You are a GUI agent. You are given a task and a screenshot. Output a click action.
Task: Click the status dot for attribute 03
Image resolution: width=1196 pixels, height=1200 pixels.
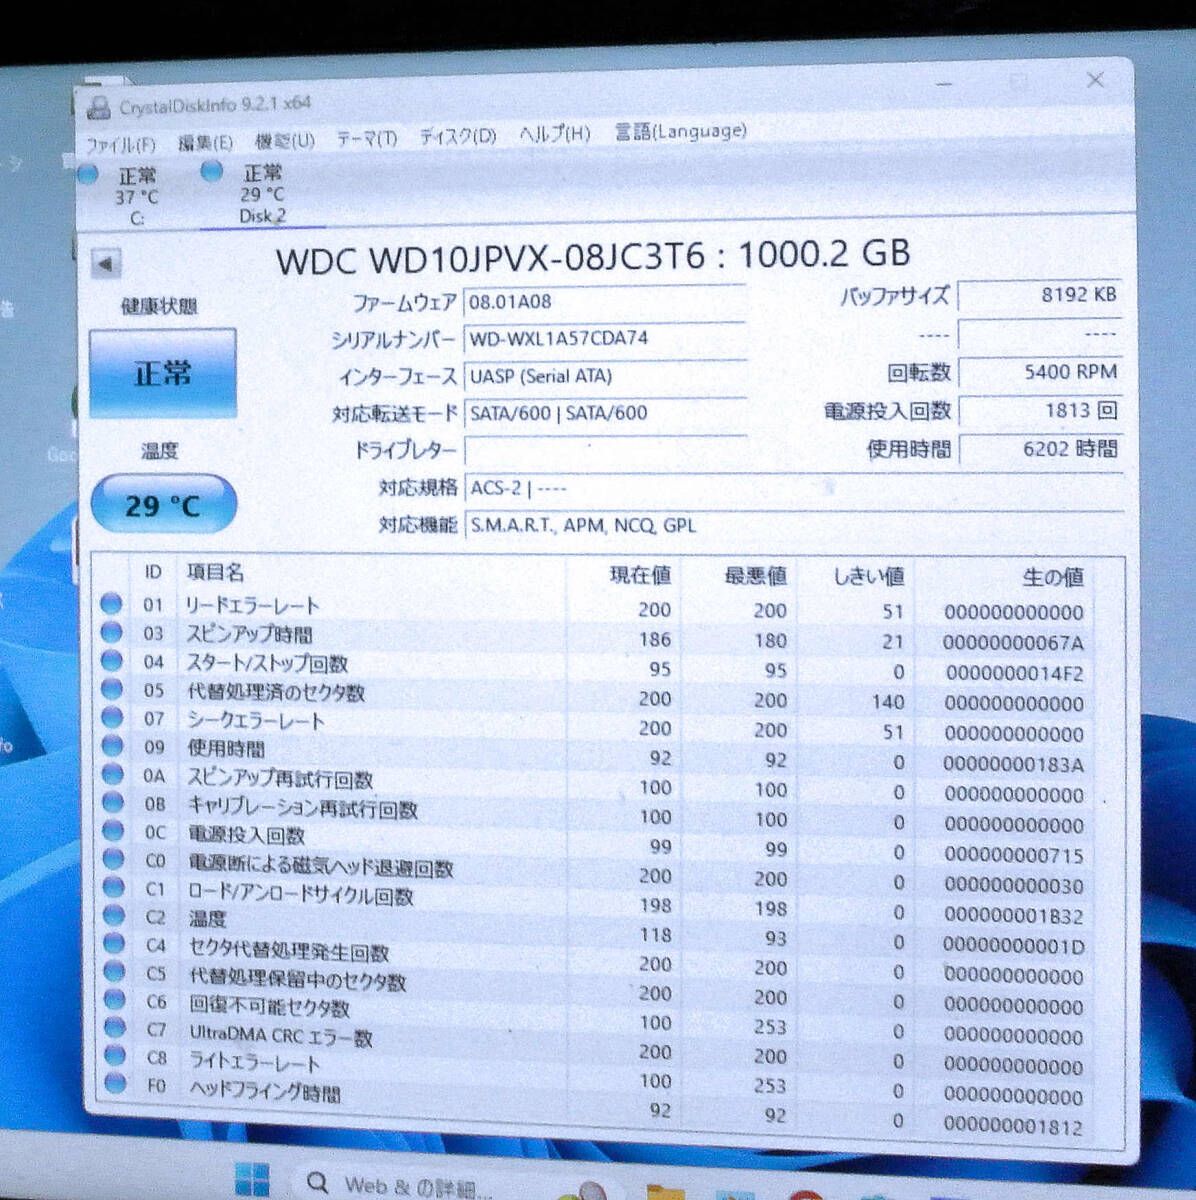111,632
